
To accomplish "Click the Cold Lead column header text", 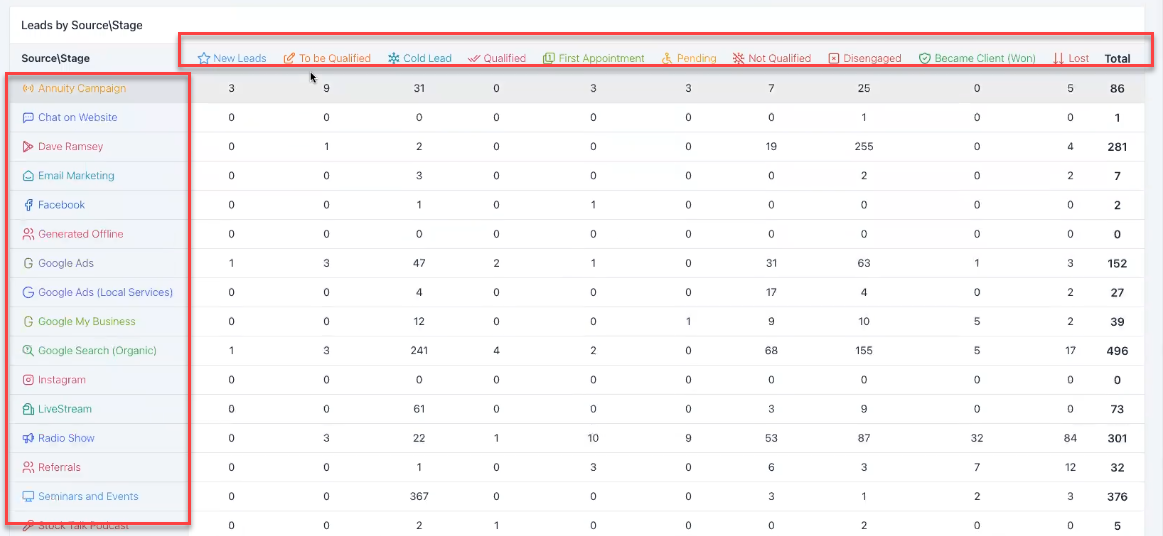I will (x=427, y=58).
